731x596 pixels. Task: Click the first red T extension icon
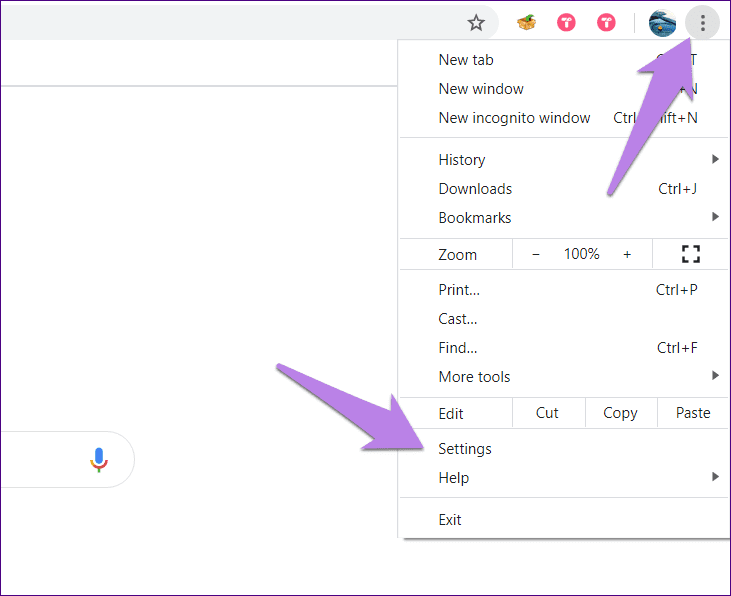pos(566,22)
